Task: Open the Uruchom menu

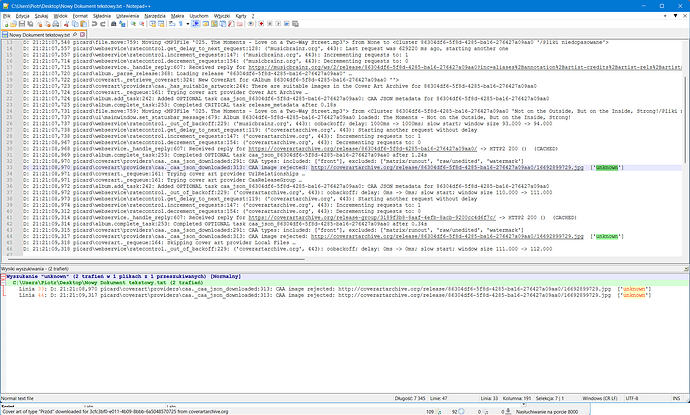Action: click(x=199, y=16)
